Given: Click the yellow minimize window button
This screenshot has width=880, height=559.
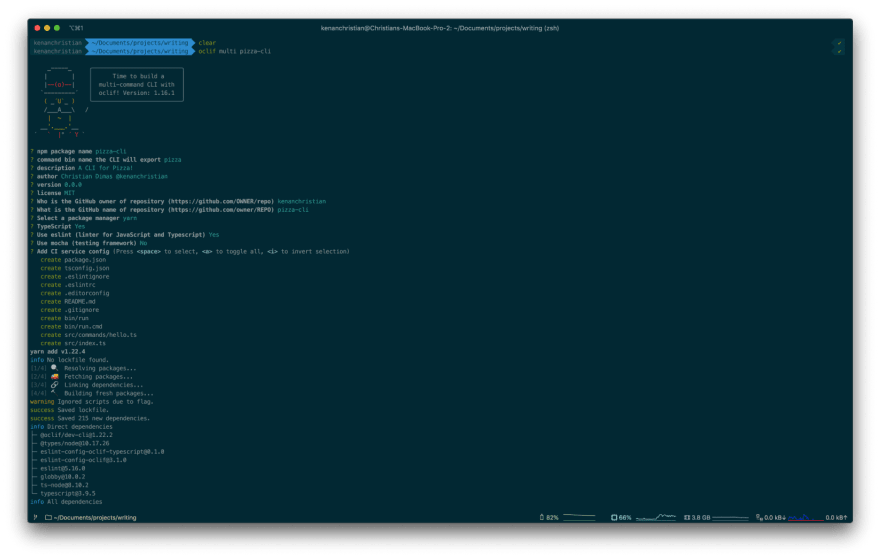Looking at the screenshot, I should coord(47,28).
